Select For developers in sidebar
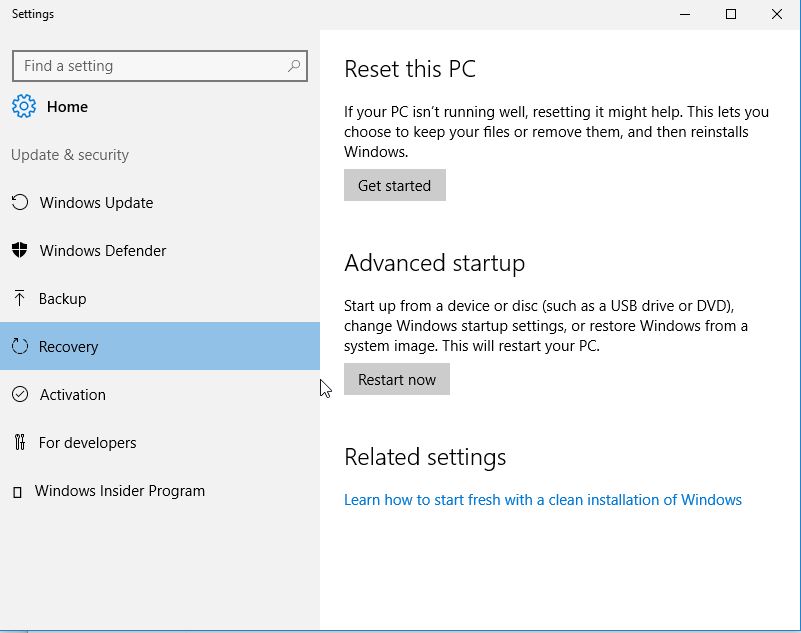The width and height of the screenshot is (801, 633). [x=160, y=442]
